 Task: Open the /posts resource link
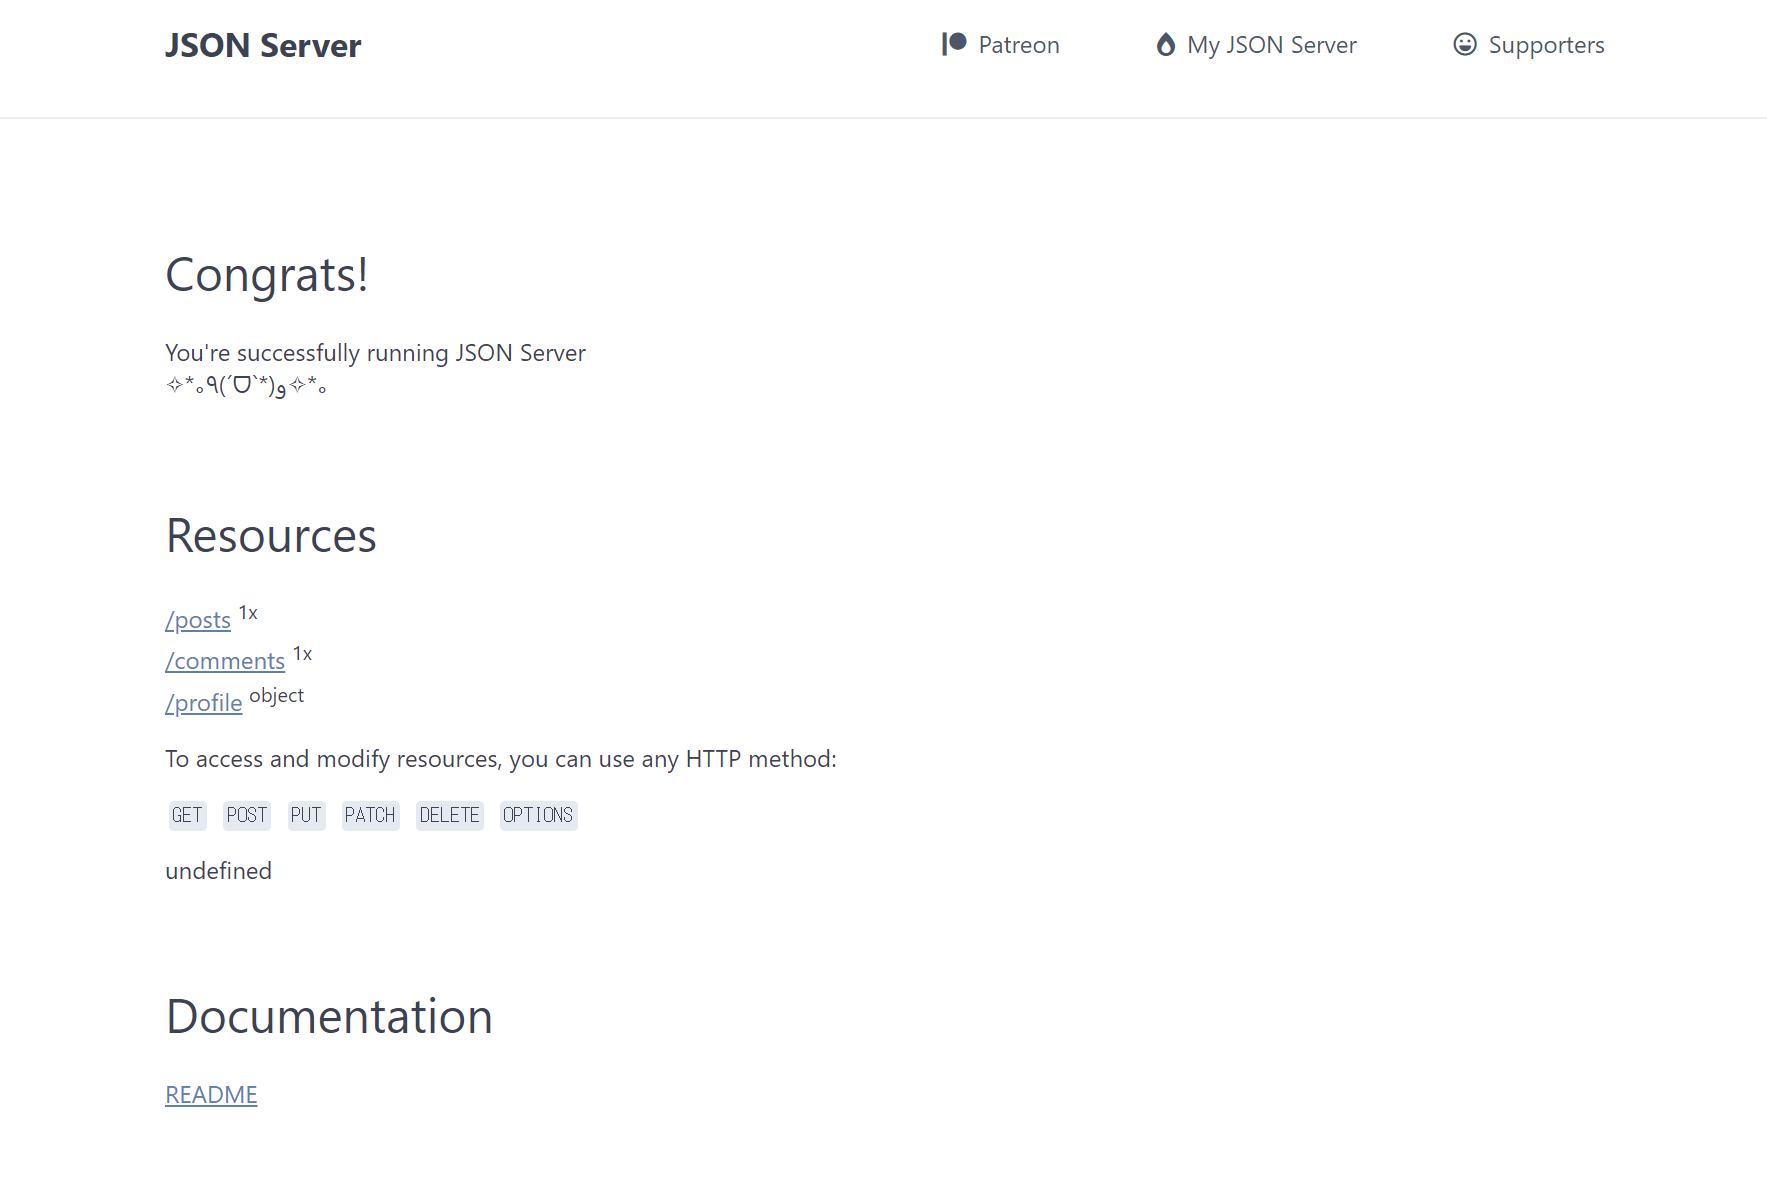tap(198, 620)
